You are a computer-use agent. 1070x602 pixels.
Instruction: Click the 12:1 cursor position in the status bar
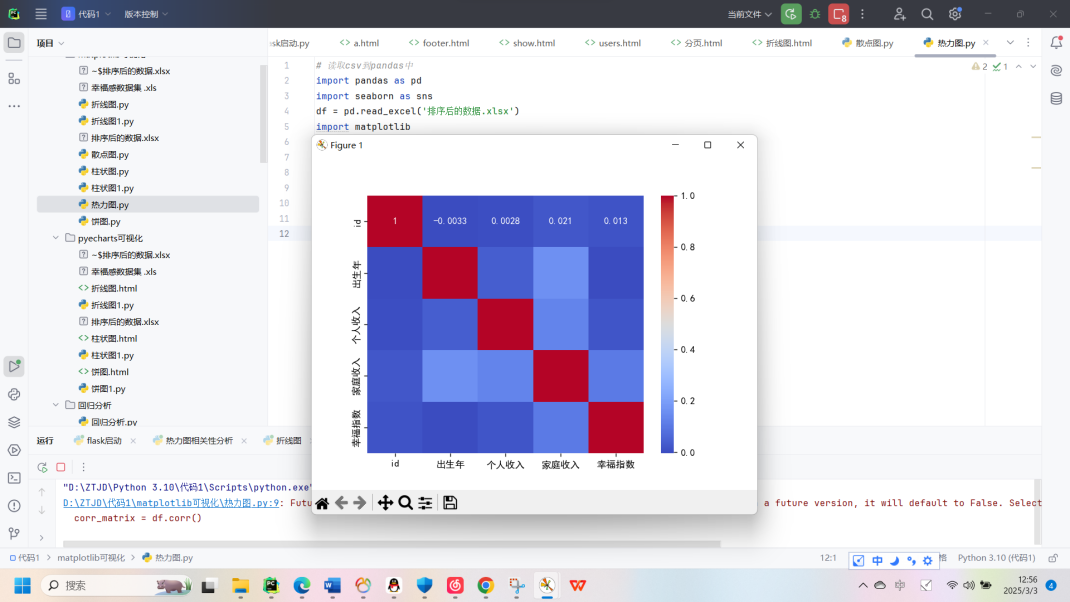pyautogui.click(x=828, y=558)
